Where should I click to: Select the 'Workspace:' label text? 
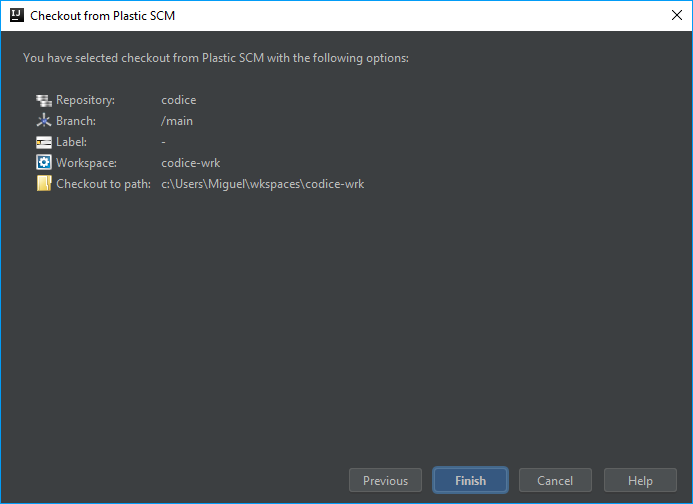(x=86, y=163)
